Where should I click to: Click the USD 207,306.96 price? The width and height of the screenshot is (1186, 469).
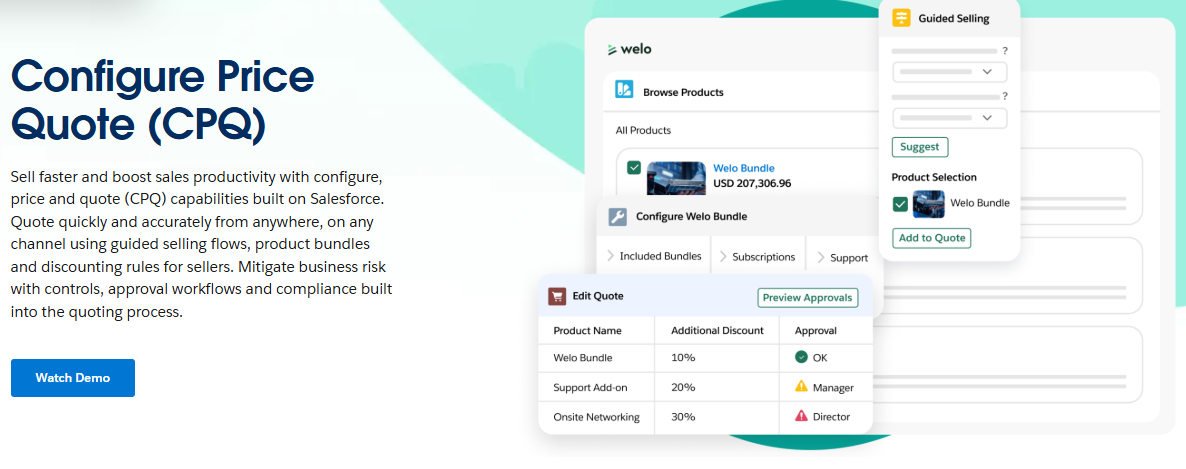pyautogui.click(x=752, y=183)
